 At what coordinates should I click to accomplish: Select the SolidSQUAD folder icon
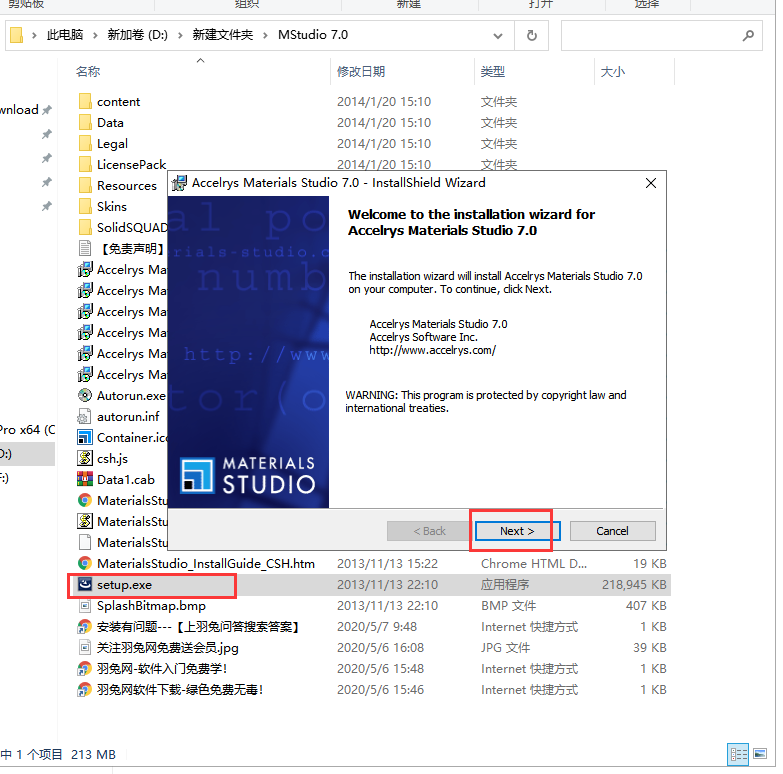[85, 227]
